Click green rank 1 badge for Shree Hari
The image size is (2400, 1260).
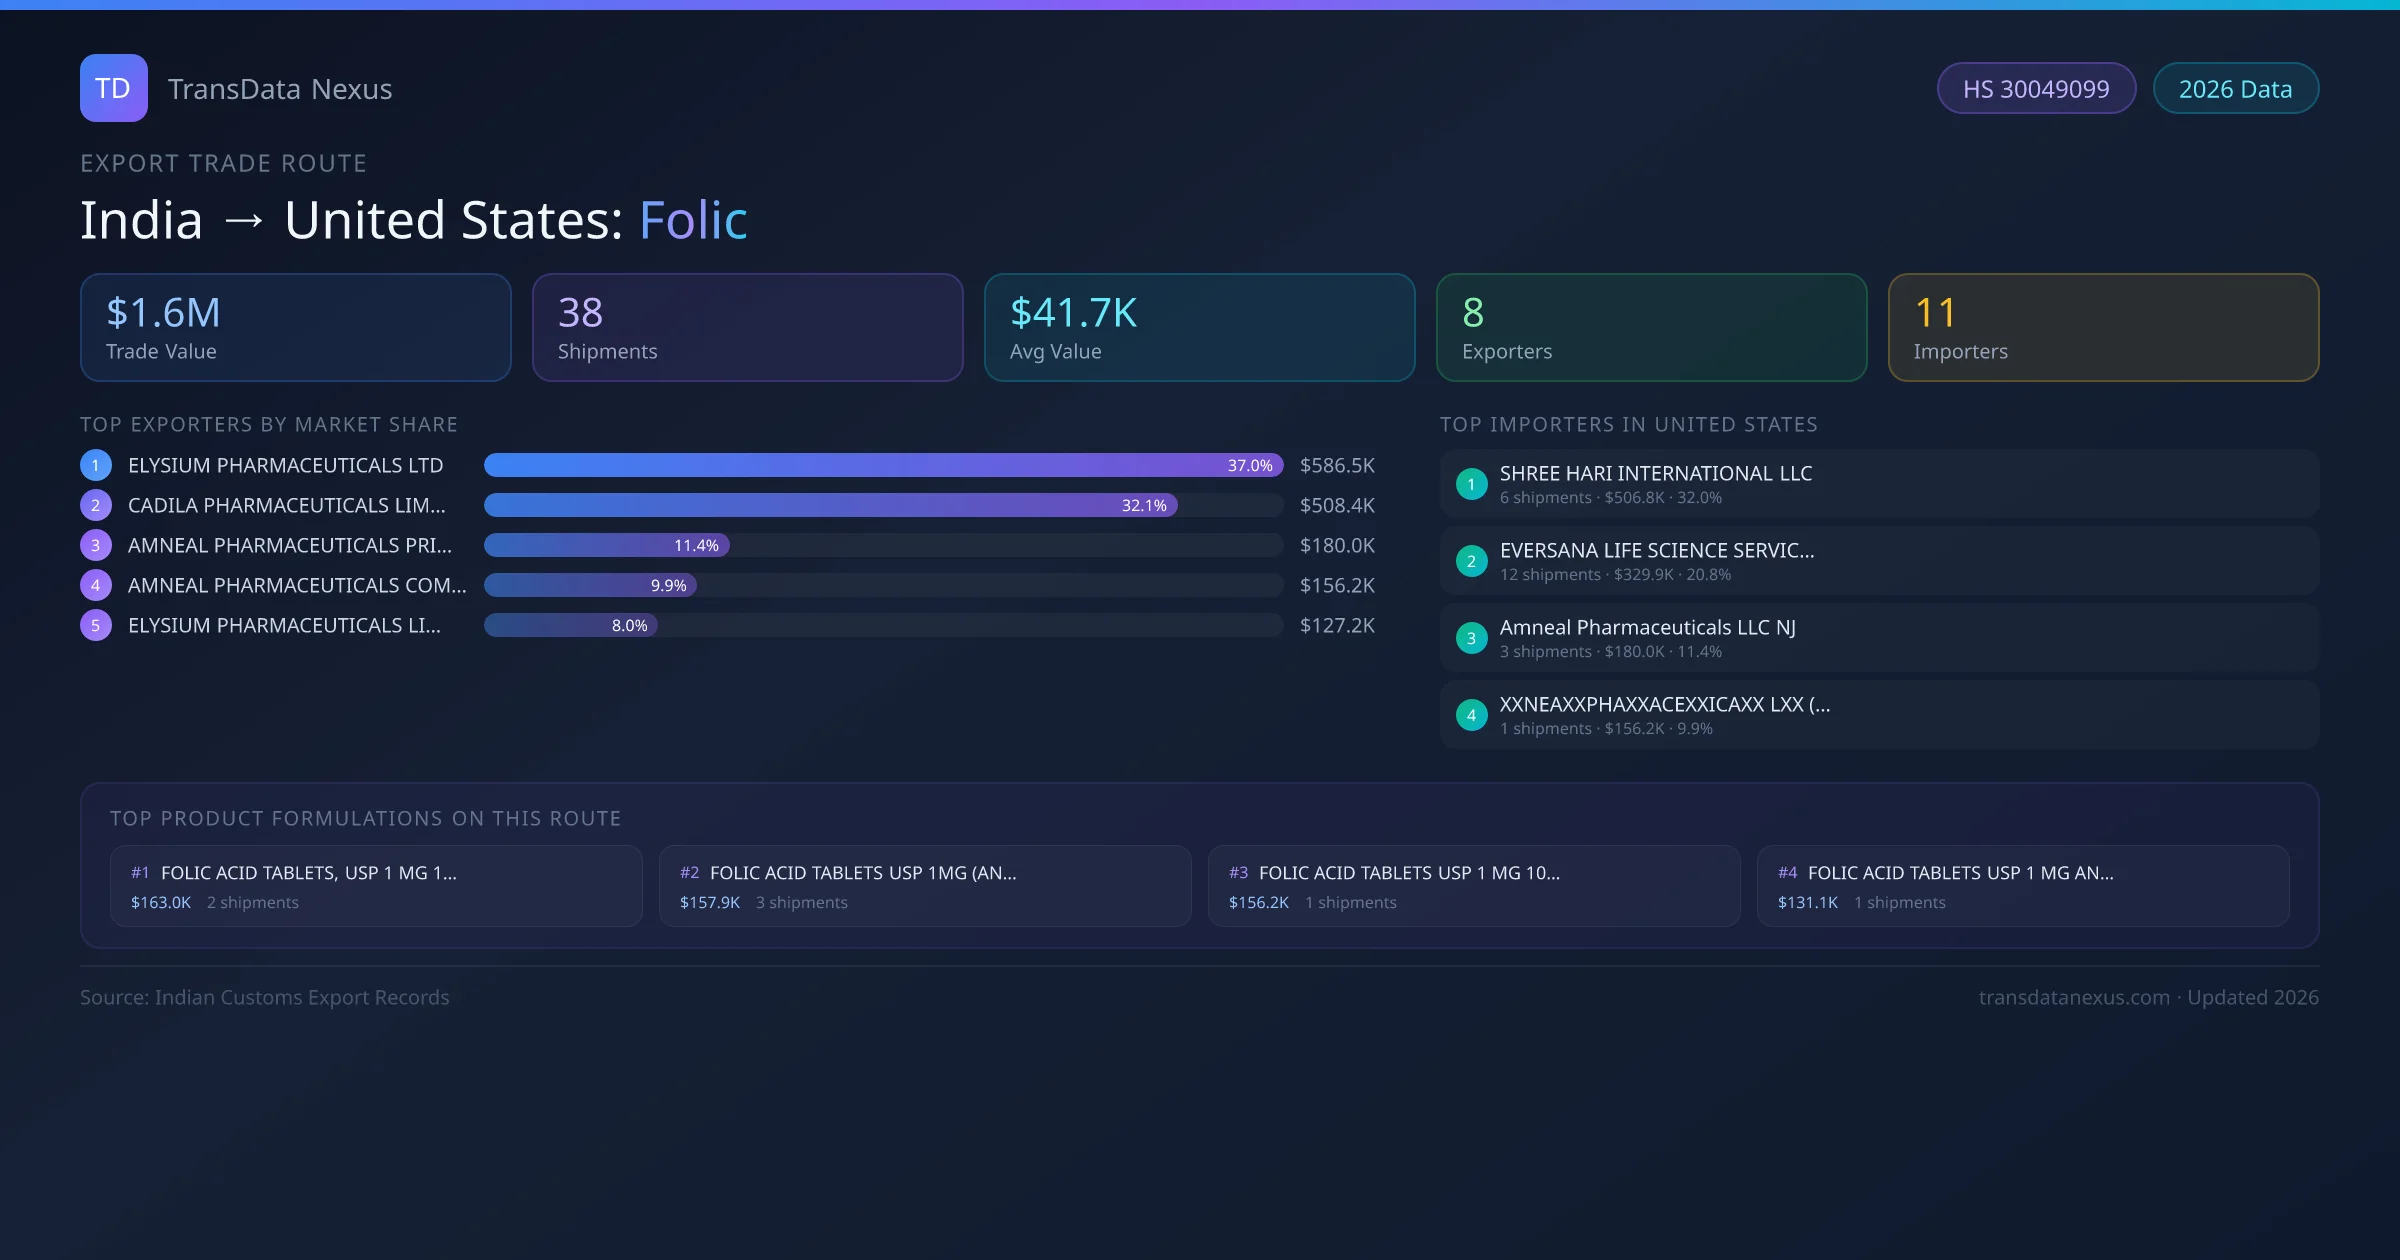click(x=1471, y=484)
